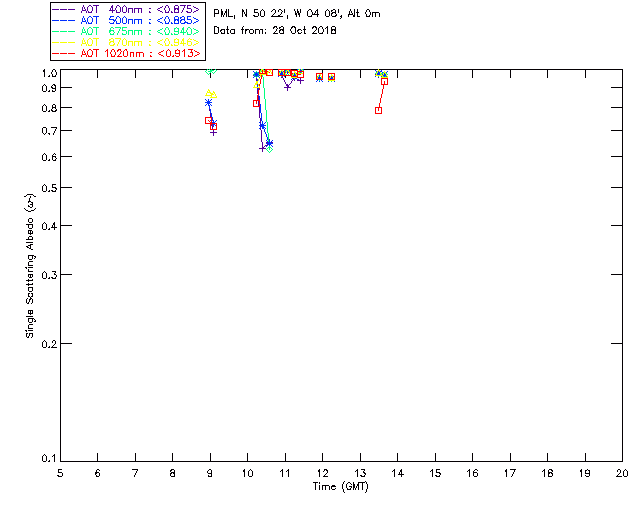Select the red square marker near albedo 0.82
Image resolution: width=640 pixels, height=512 pixels.
click(256, 104)
